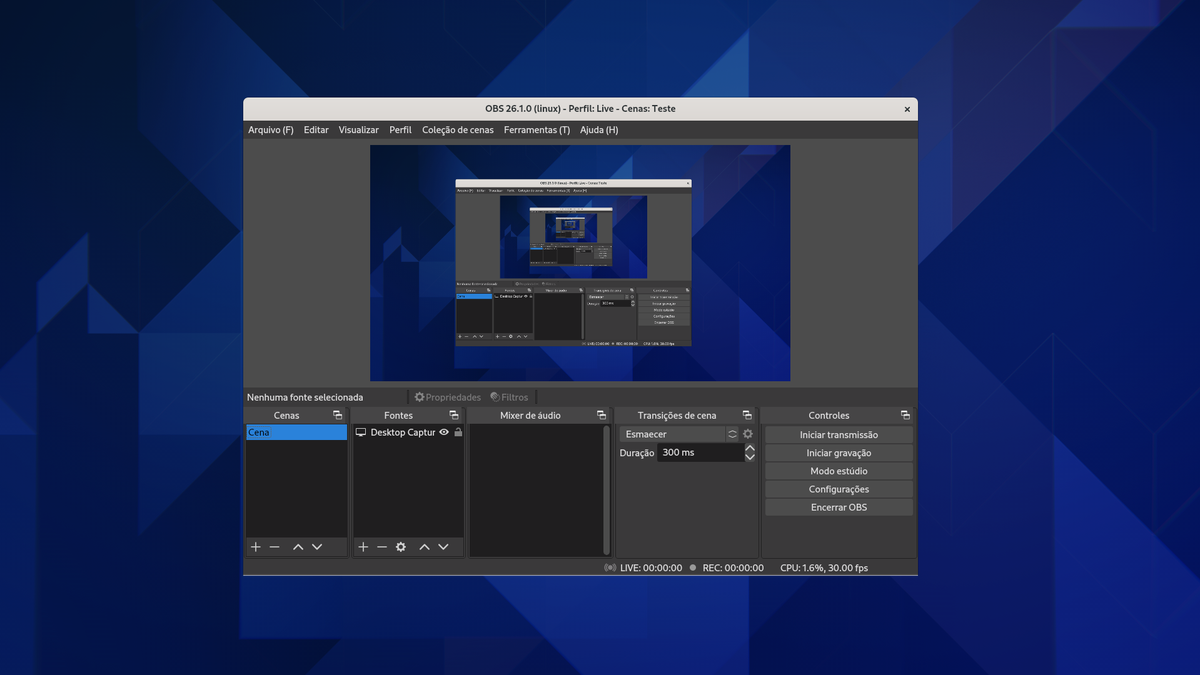
Task: Click the LIVE: 00:00:00 timer text
Action: tap(651, 567)
